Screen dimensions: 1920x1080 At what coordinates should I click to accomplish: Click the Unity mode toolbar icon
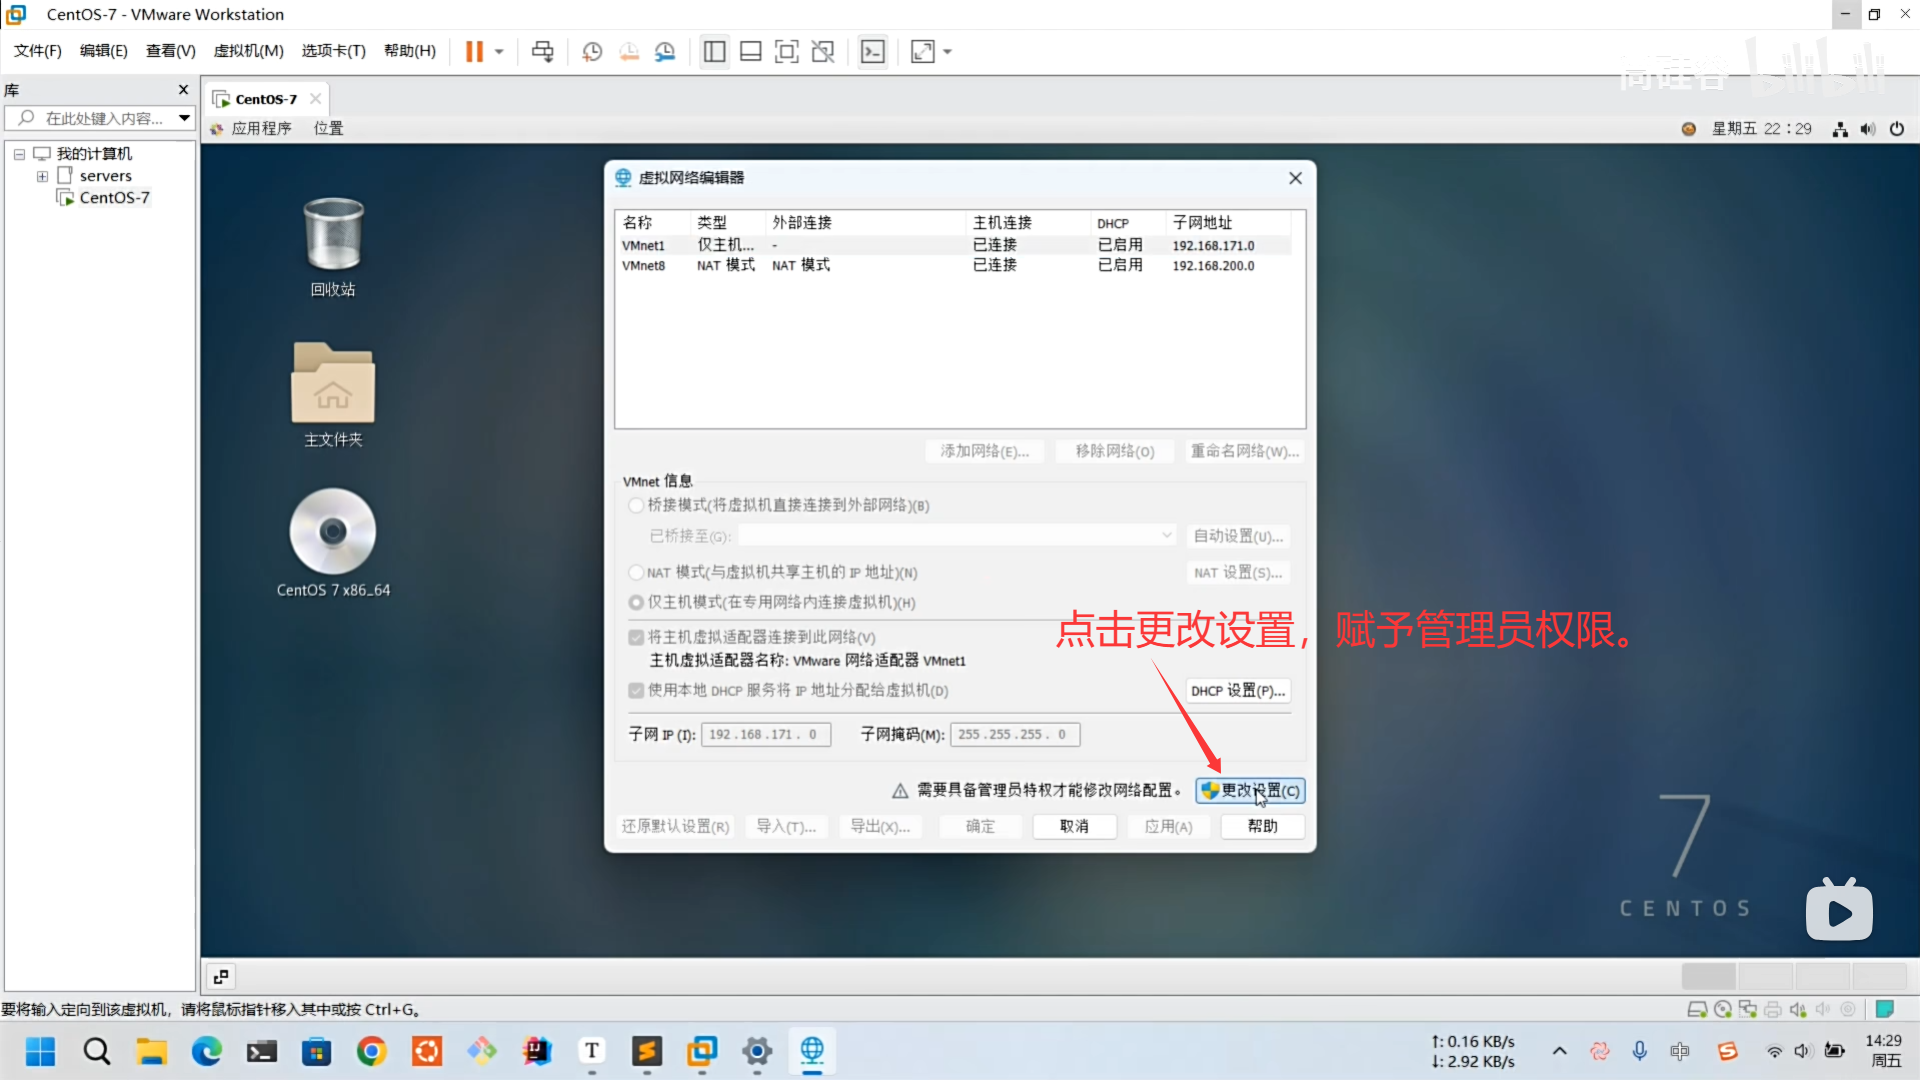(823, 52)
